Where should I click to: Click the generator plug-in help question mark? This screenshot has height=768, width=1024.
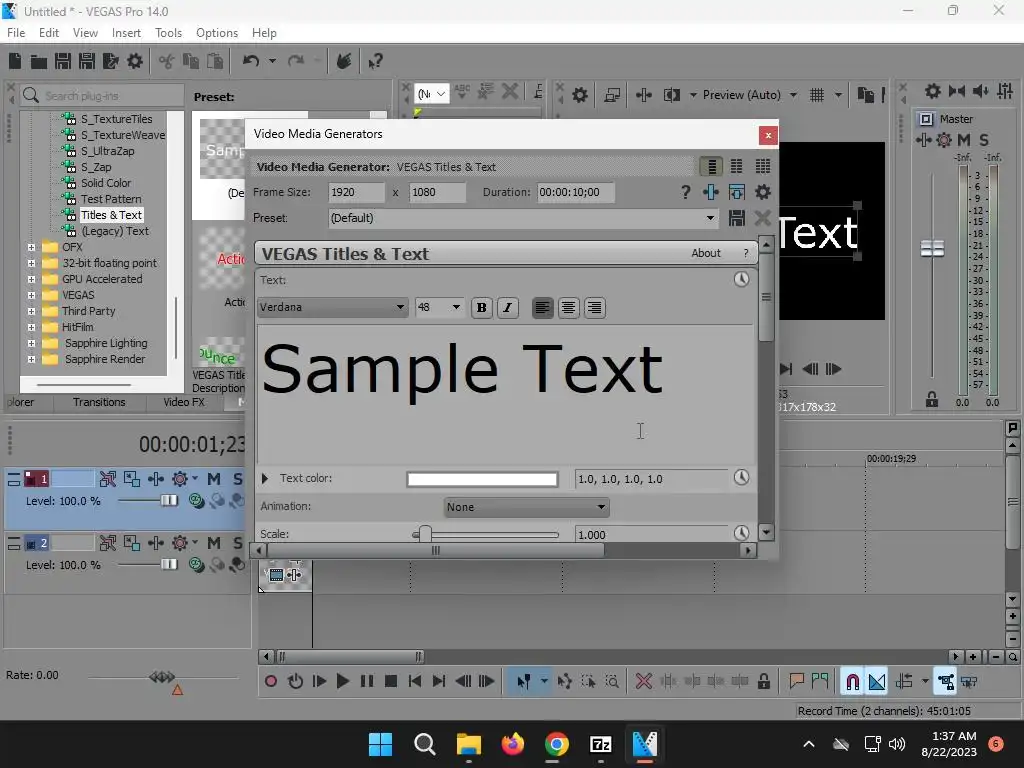click(685, 192)
